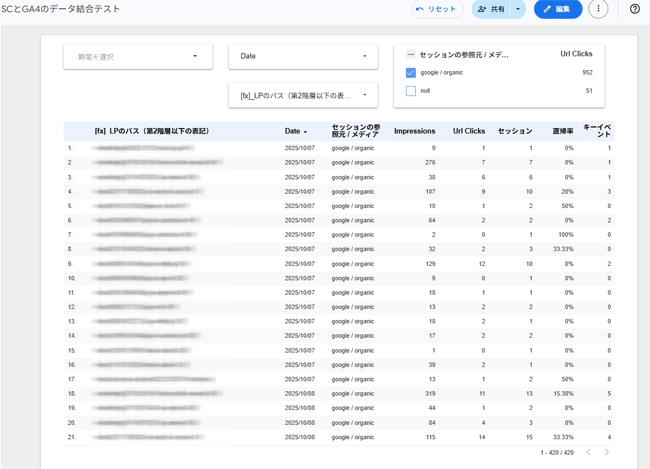This screenshot has height=469, width=650.
Task: Click bounce rate 20% in row 4
Action: tap(568, 192)
